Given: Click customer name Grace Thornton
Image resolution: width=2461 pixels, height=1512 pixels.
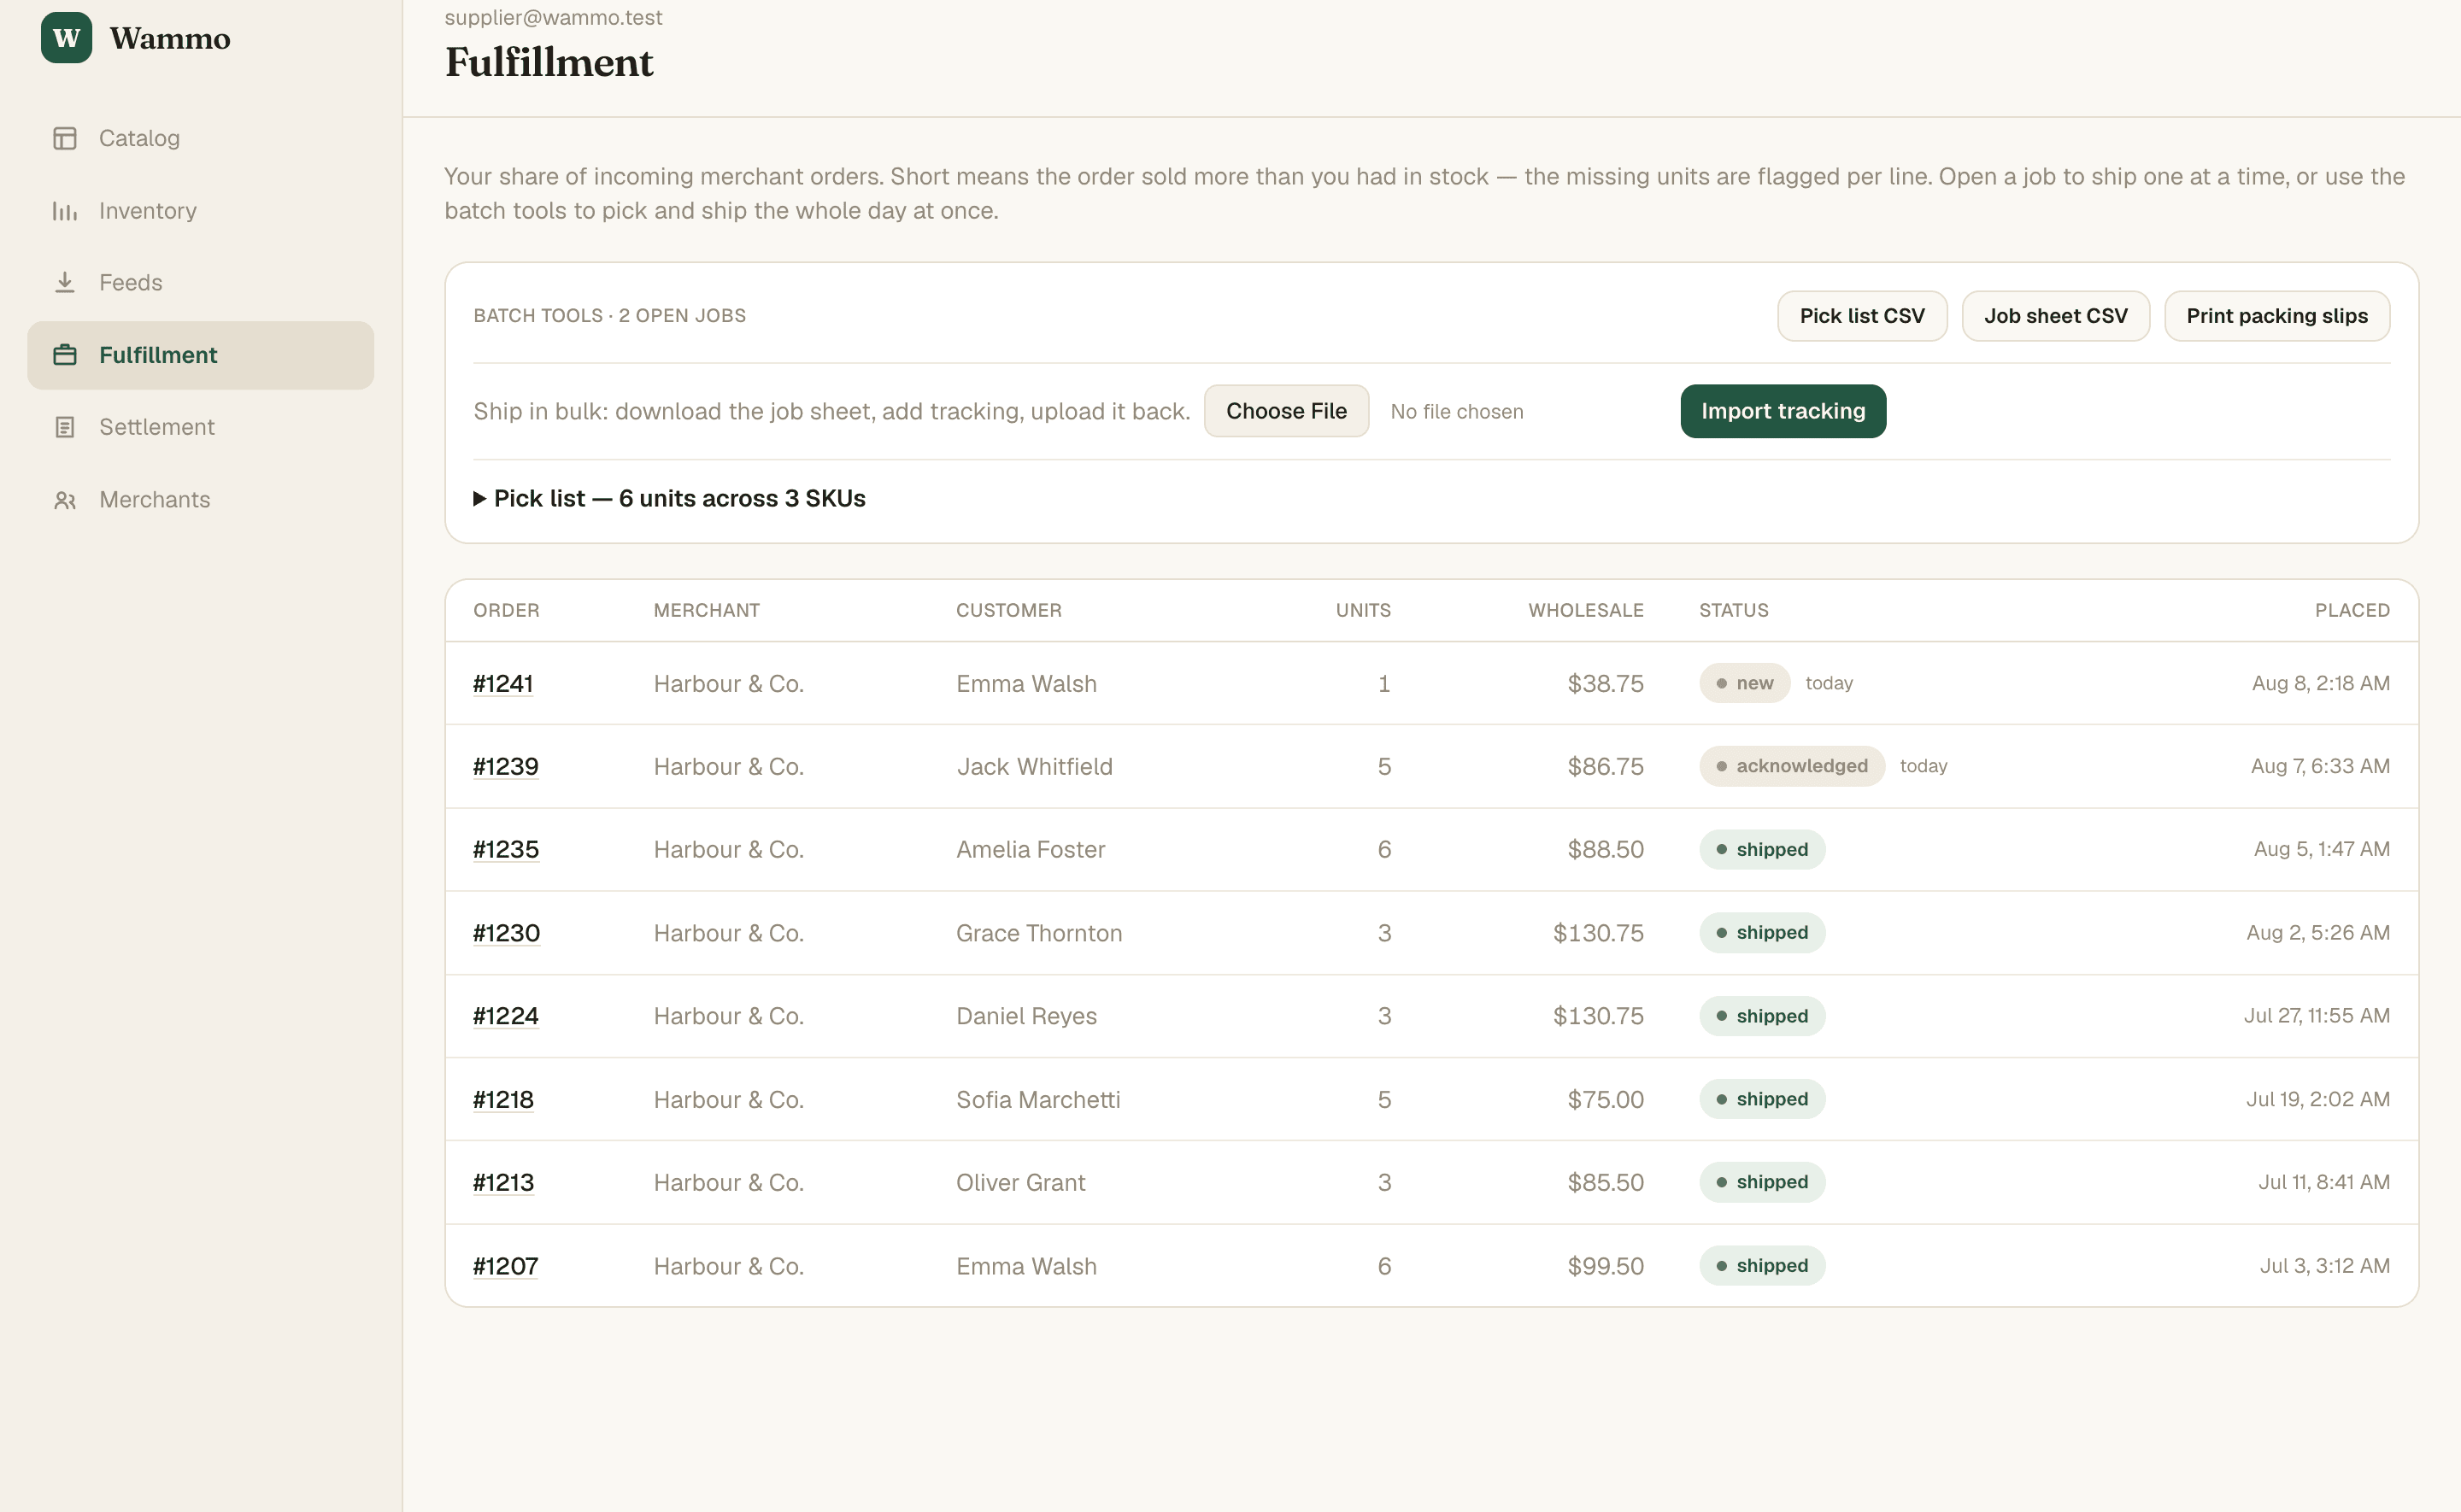Looking at the screenshot, I should click(1039, 933).
